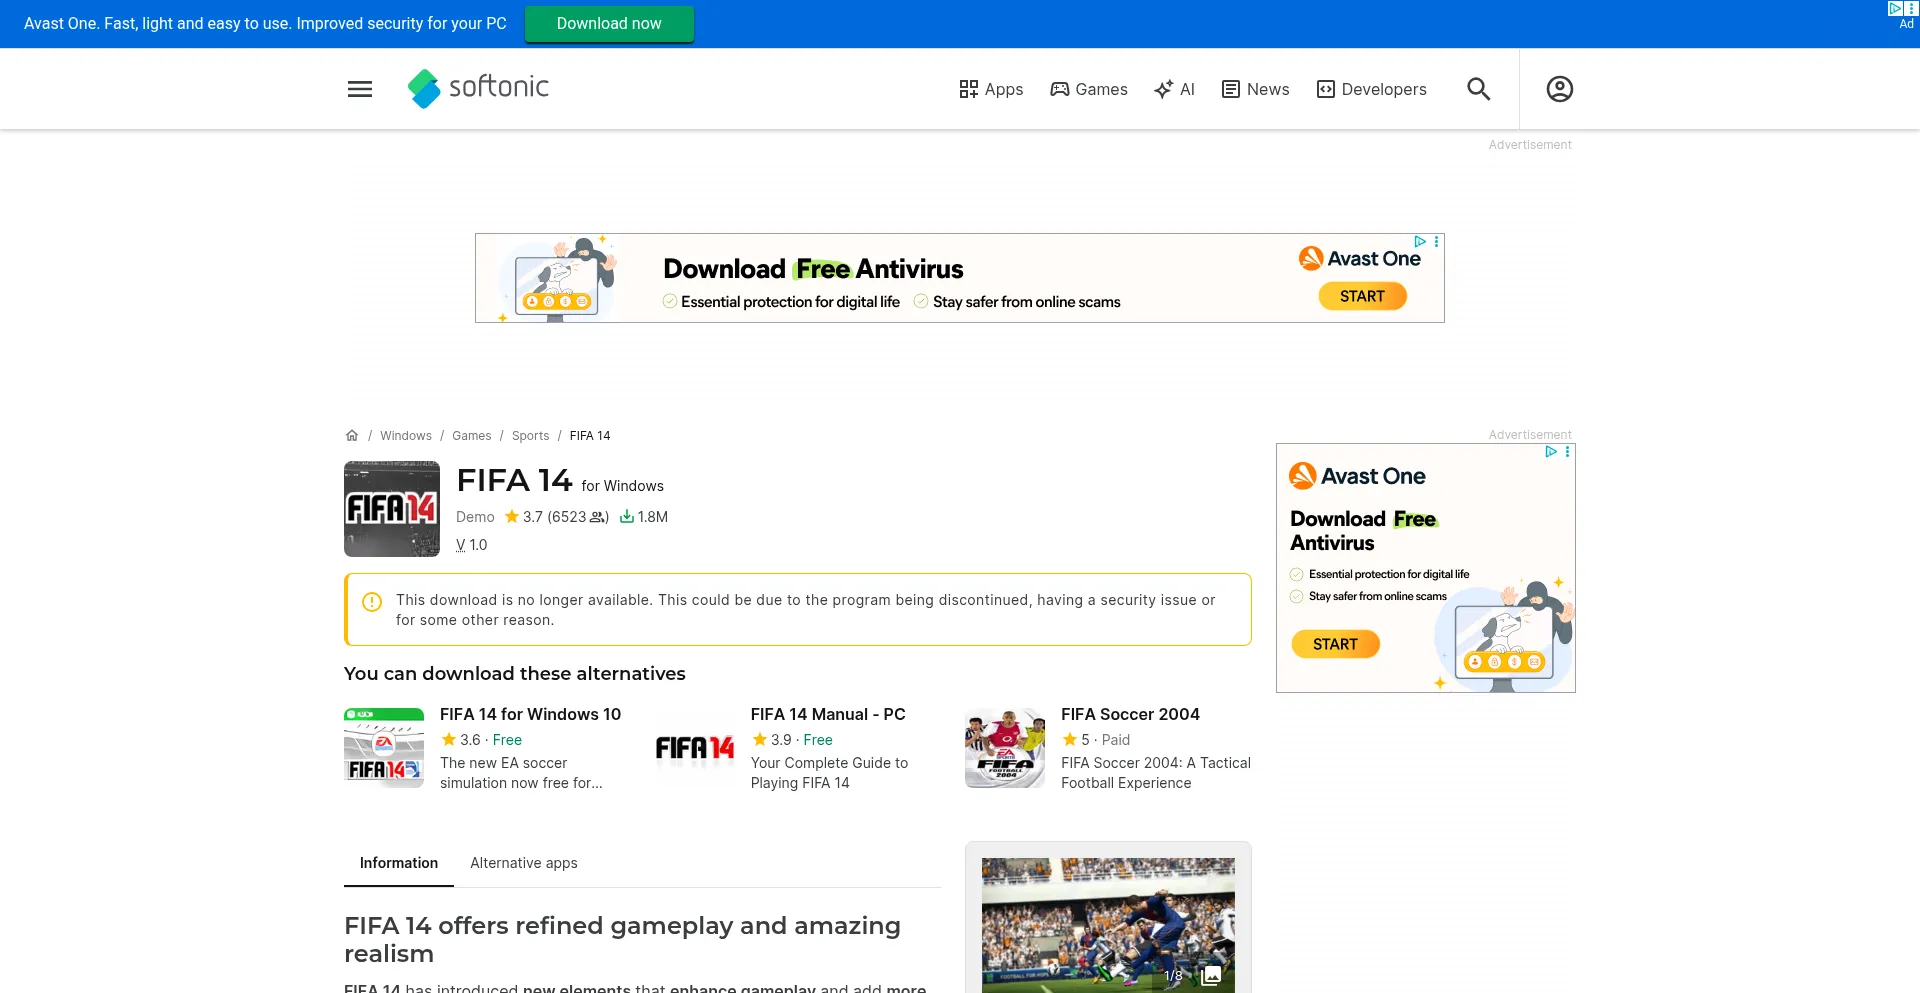Click the ad menu dots on the sidebar ad
Image resolution: width=1920 pixels, height=993 pixels.
click(1567, 452)
